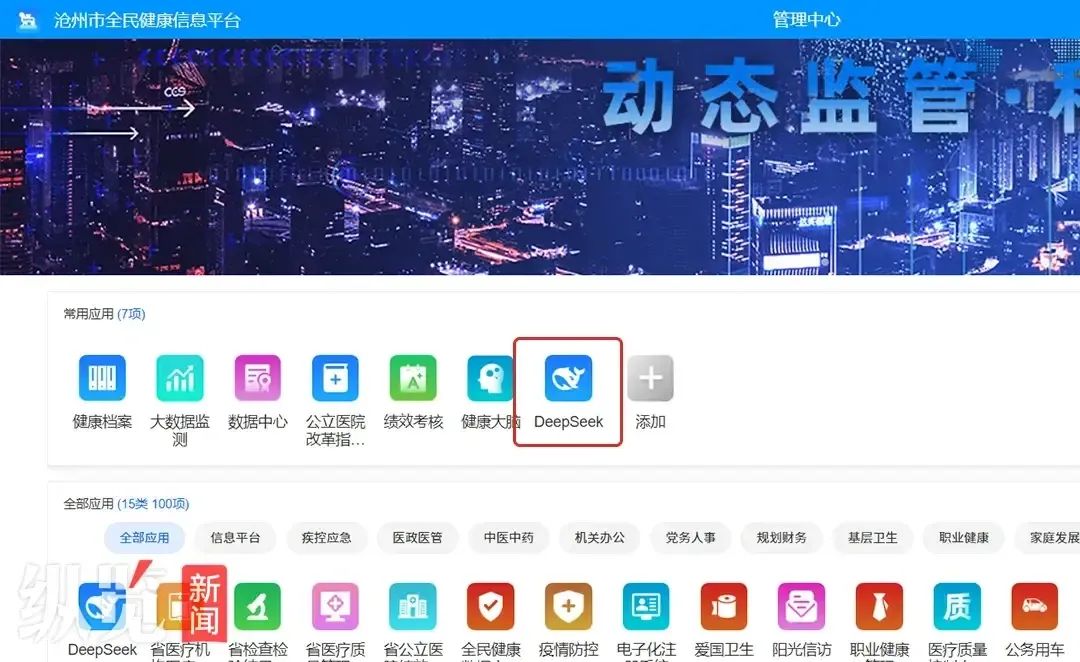
Task: Click the 添加 plus icon
Action: [650, 379]
